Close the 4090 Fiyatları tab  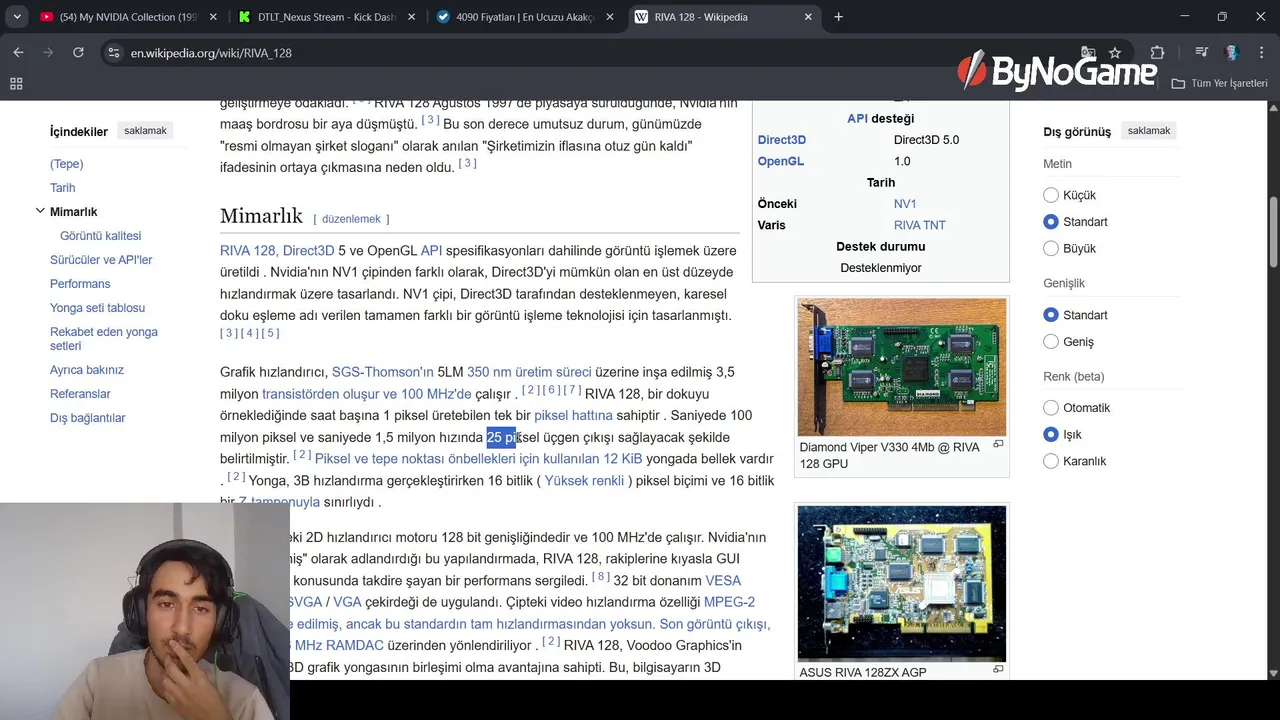pos(610,17)
